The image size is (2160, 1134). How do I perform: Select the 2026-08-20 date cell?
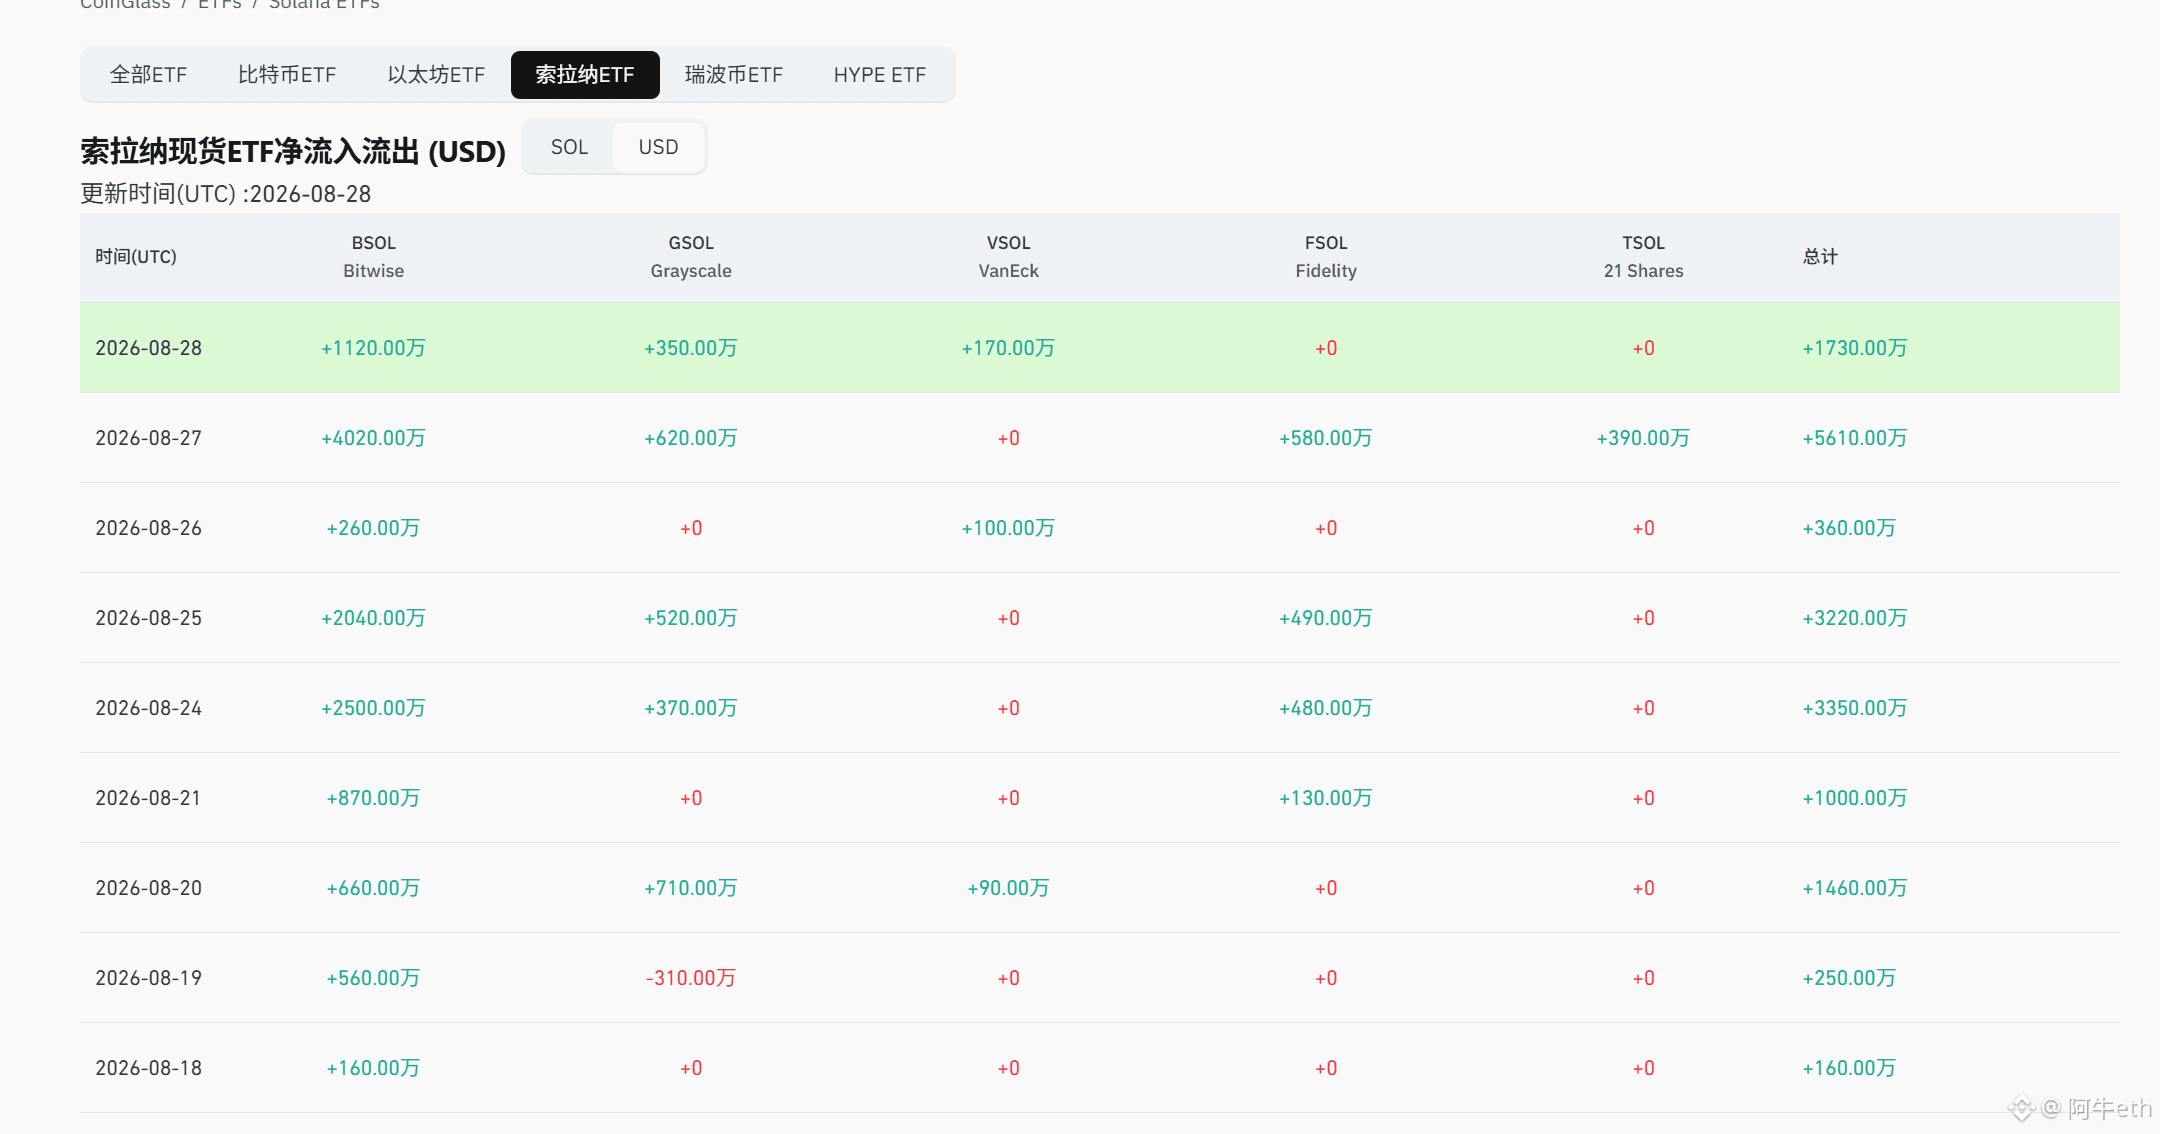click(x=149, y=888)
